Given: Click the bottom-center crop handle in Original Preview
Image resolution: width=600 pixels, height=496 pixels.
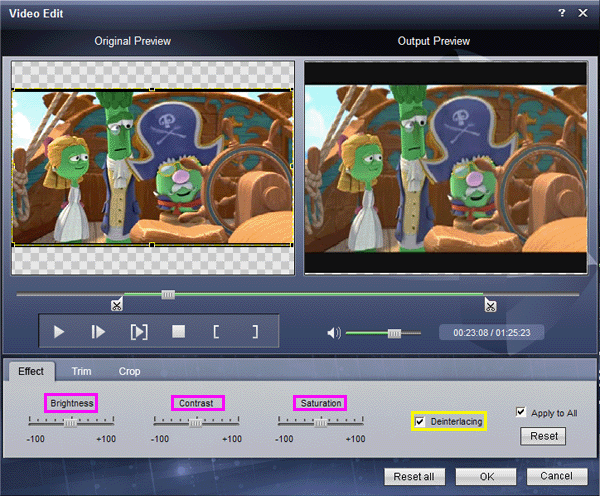Looking at the screenshot, I should tap(152, 245).
